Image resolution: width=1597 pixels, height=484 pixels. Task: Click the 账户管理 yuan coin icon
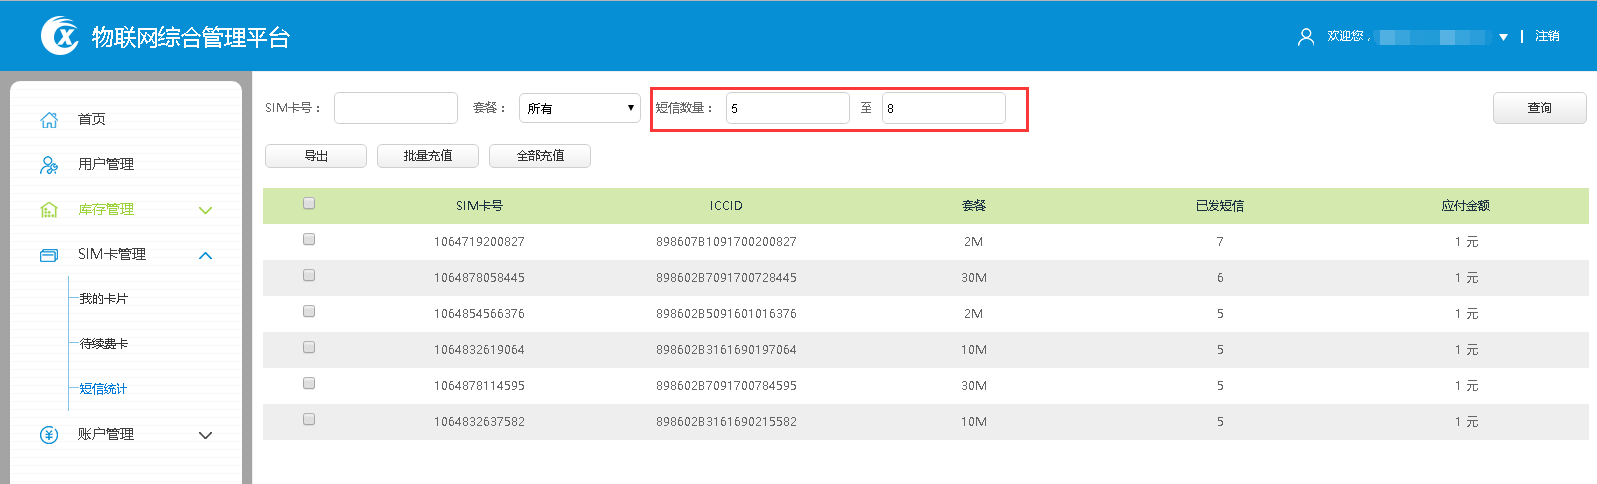coord(49,435)
